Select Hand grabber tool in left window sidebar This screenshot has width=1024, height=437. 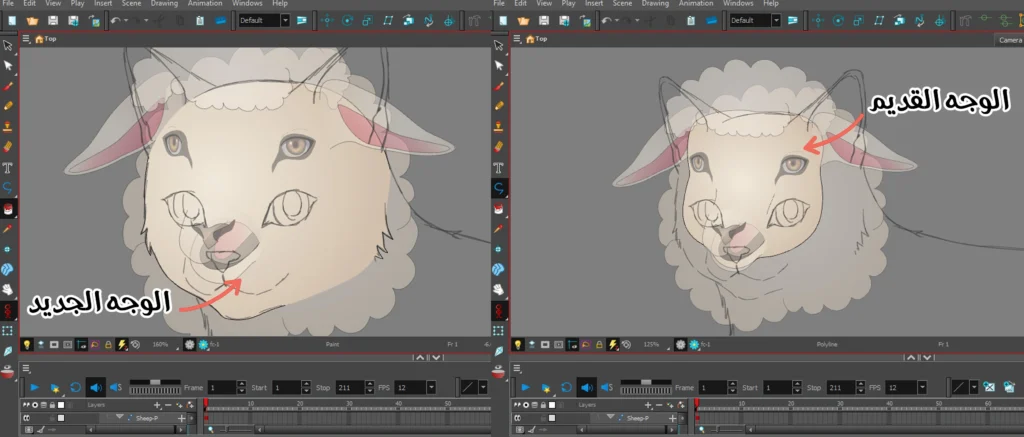pos(8,288)
